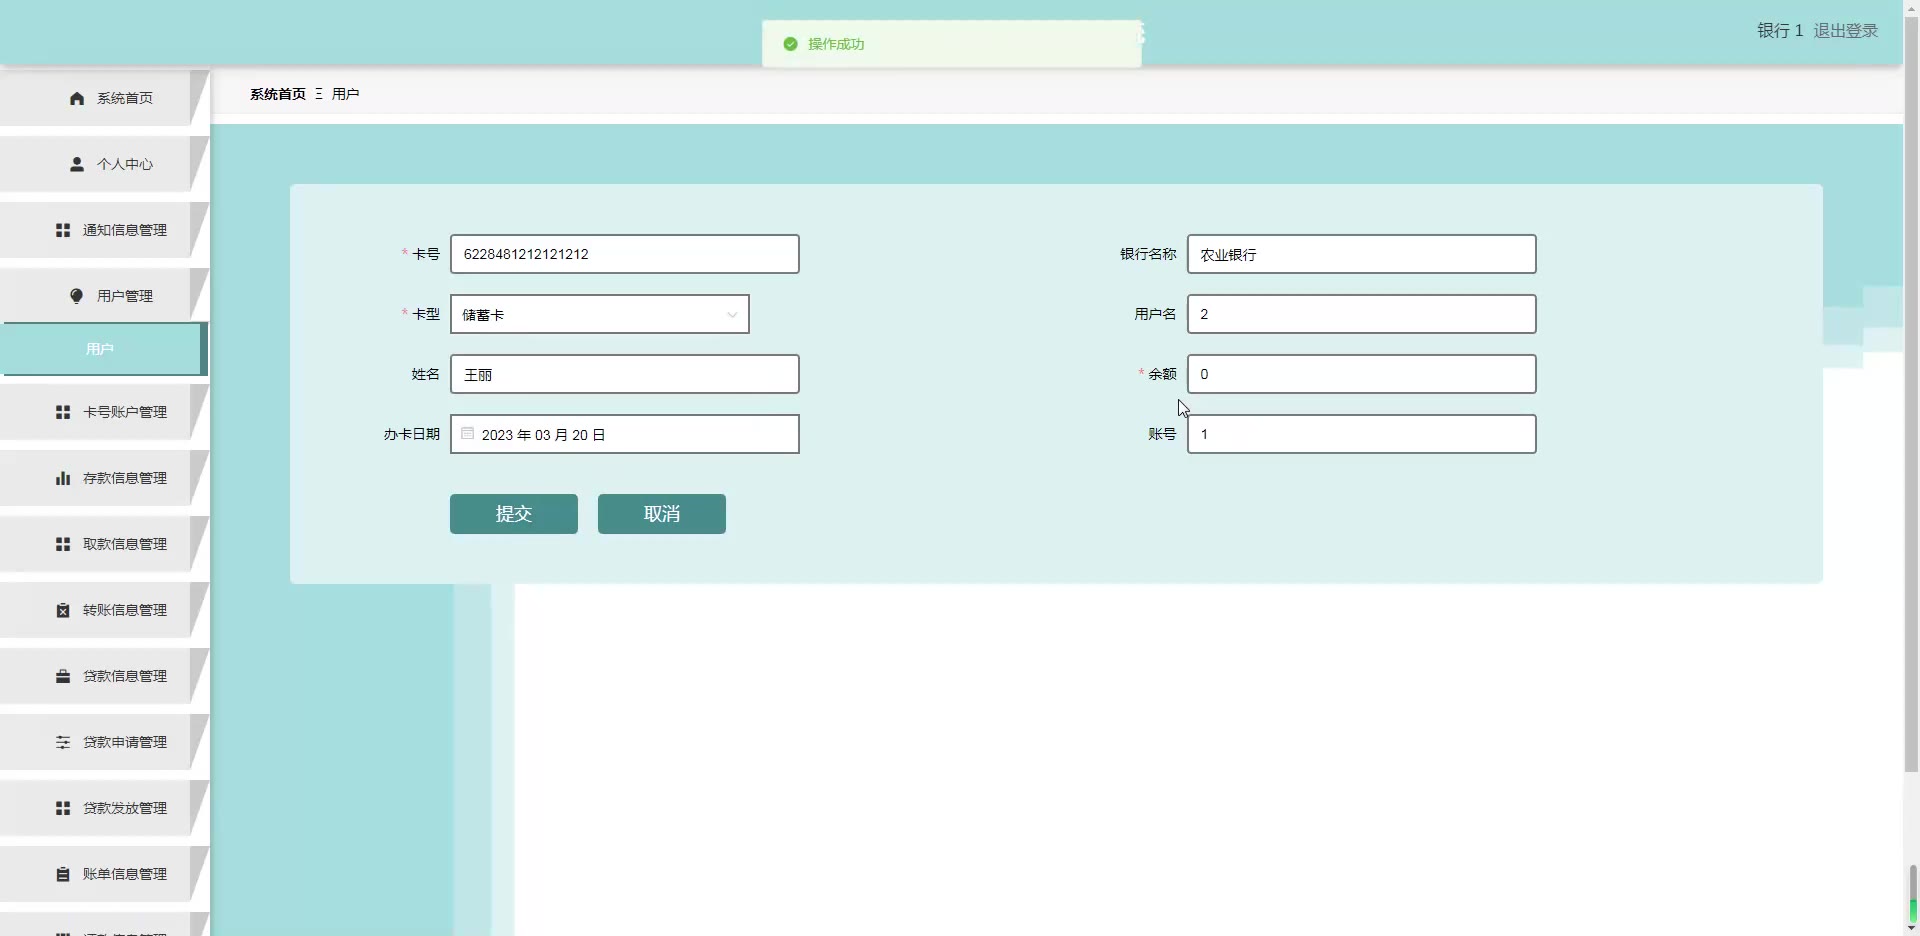This screenshot has height=936, width=1920.
Task: Click the 账号 field label
Action: [1162, 434]
